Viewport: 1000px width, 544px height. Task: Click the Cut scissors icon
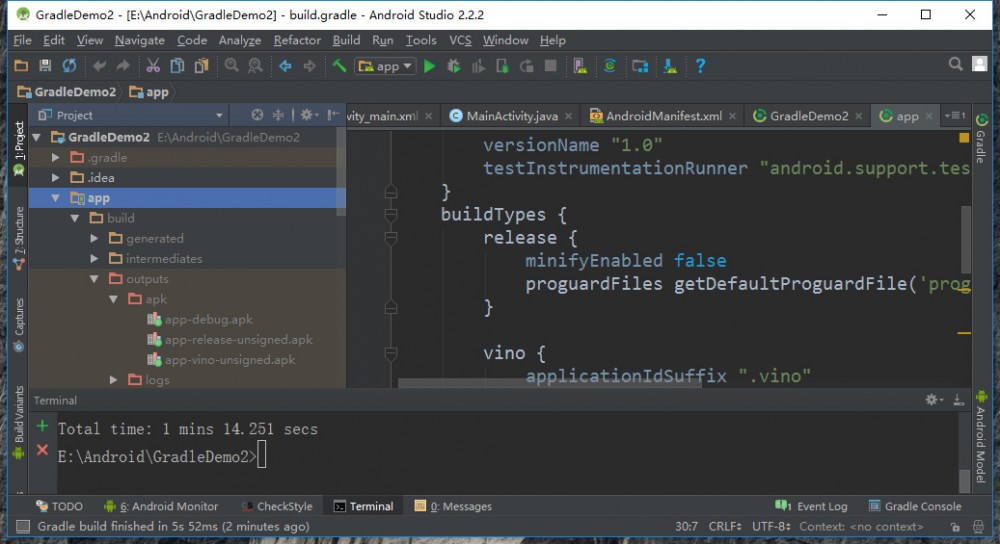[153, 66]
